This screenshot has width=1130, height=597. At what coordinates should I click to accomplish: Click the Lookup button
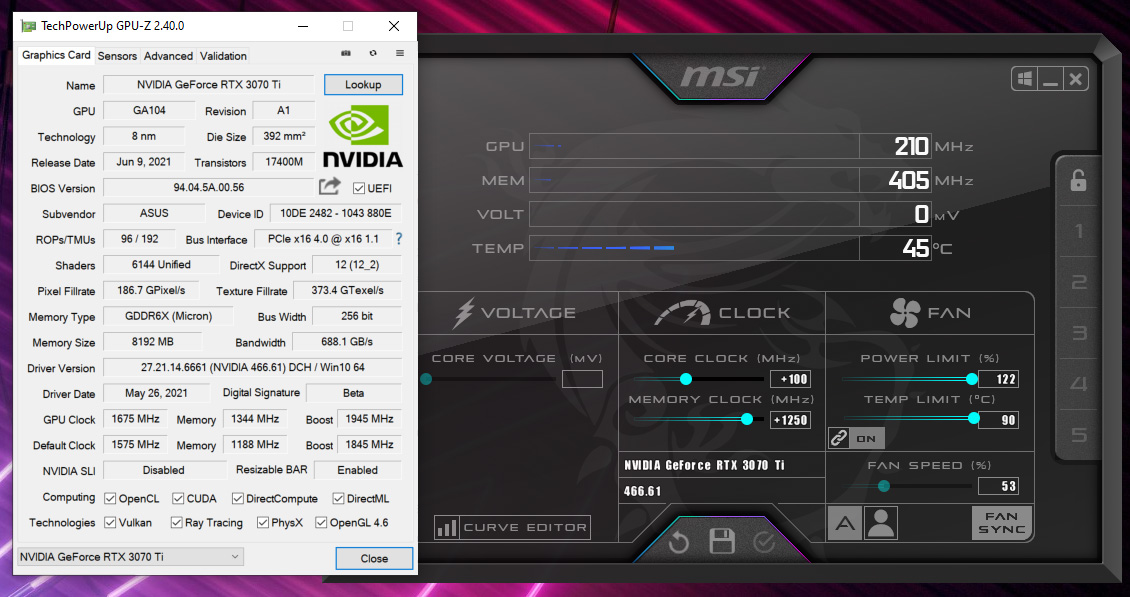(x=363, y=84)
